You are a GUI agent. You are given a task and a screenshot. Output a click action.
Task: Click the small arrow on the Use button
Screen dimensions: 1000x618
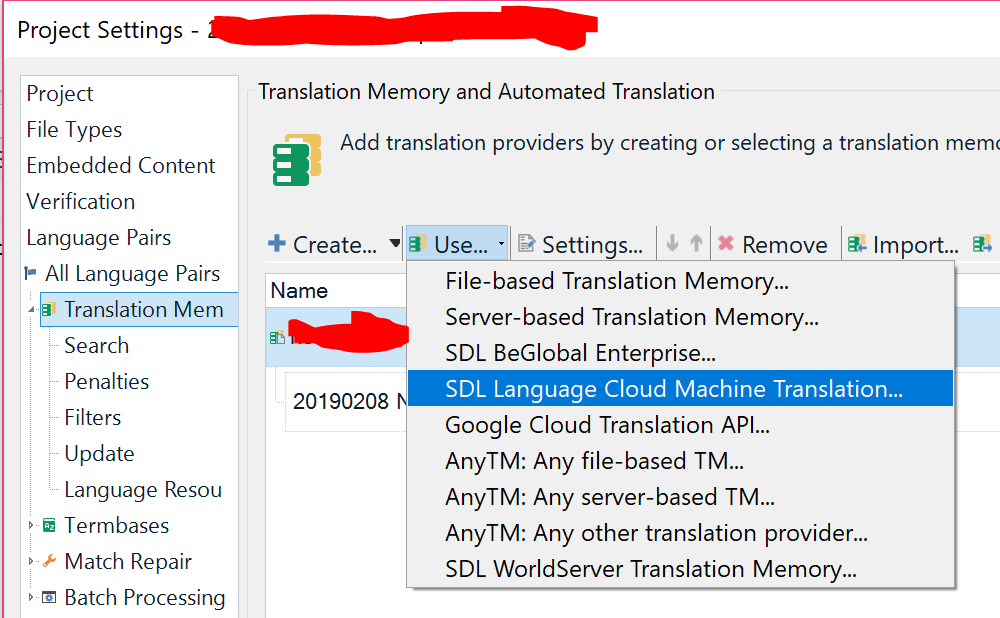tap(501, 244)
